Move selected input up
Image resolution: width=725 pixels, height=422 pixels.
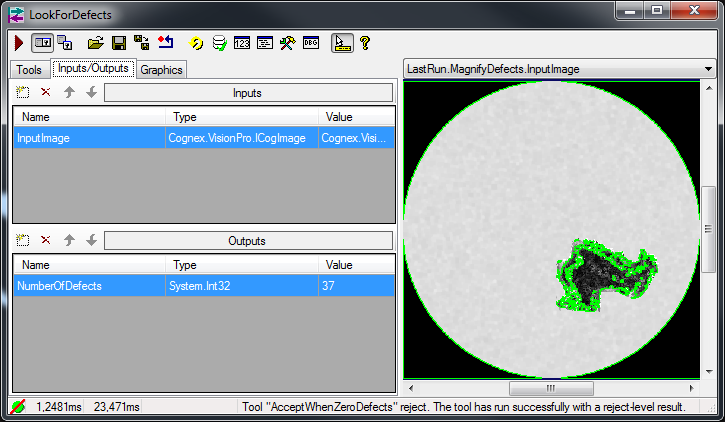(x=69, y=92)
